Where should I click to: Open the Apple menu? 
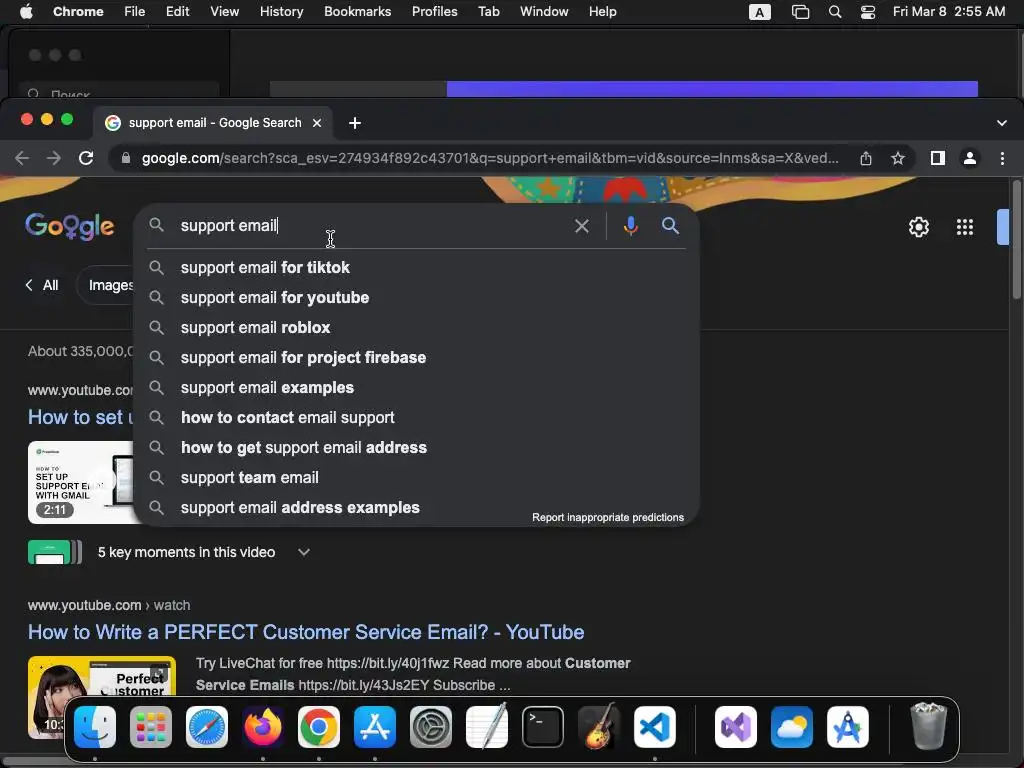tap(26, 12)
